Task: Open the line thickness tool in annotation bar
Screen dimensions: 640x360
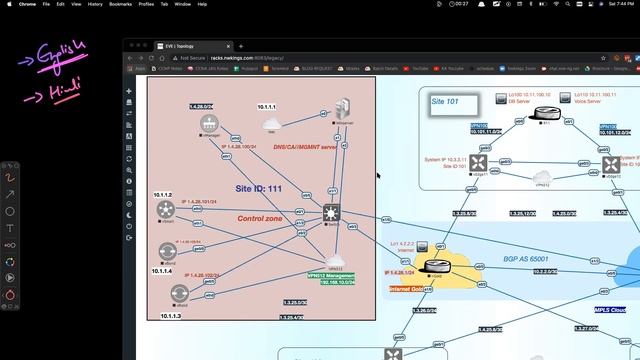Action: (10, 245)
